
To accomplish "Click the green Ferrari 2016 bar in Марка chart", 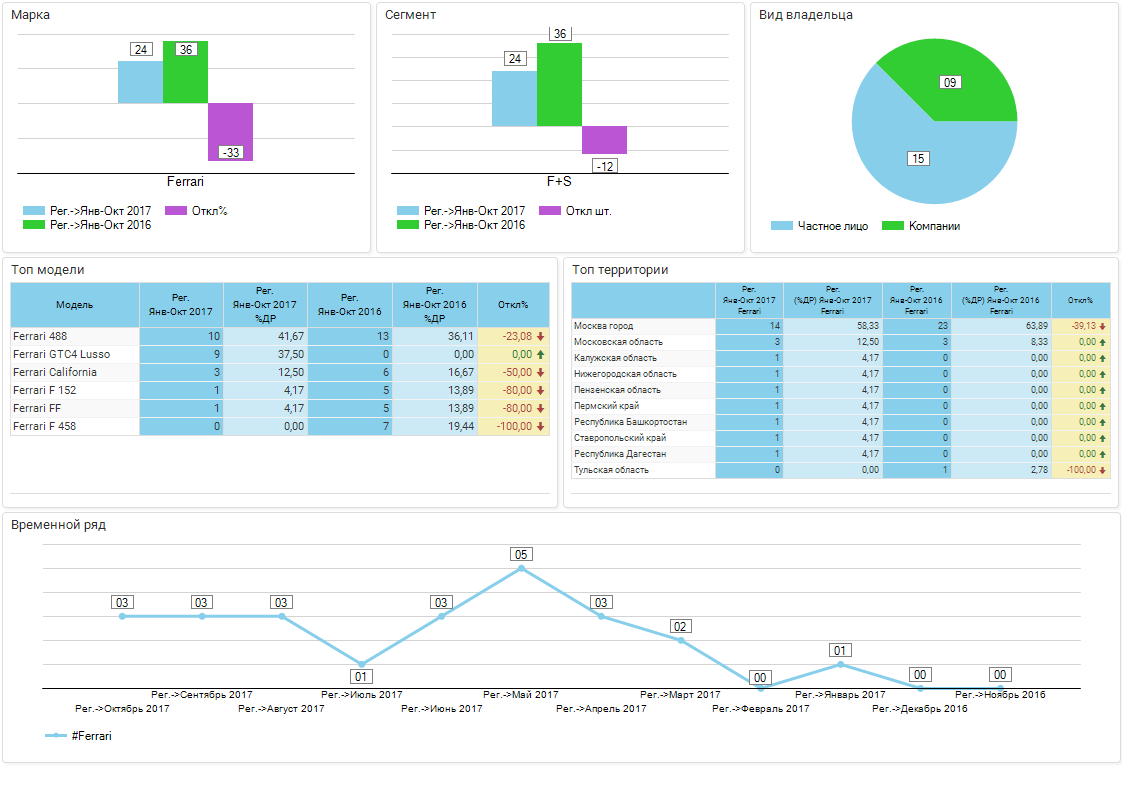I will coord(185,72).
